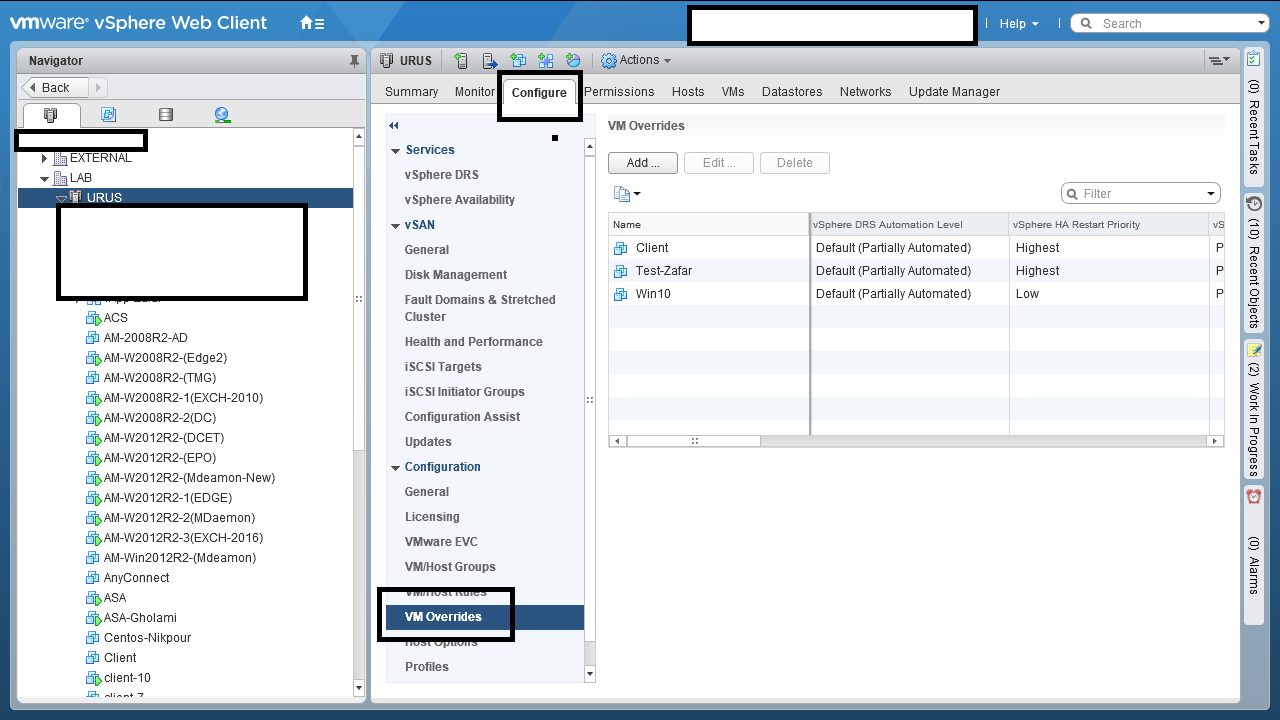Switch Navigator to Storage view
The height and width of the screenshot is (720, 1280).
[166, 115]
